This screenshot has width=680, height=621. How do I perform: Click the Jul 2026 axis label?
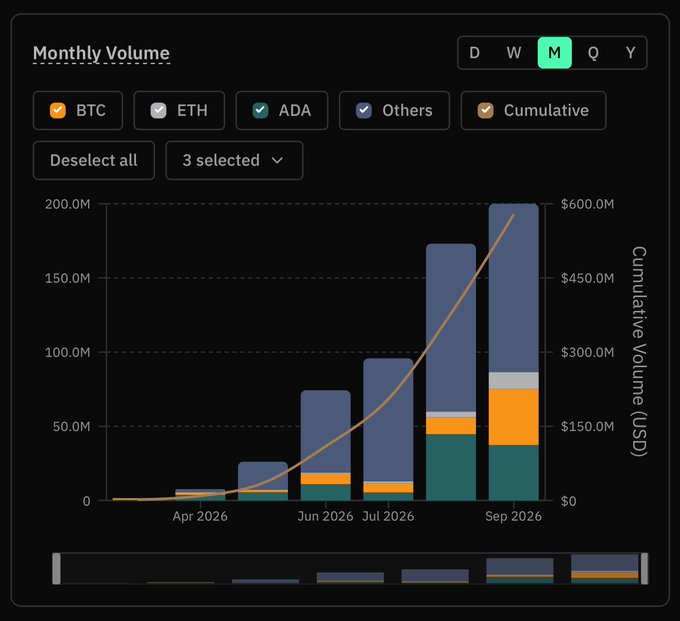pos(388,516)
